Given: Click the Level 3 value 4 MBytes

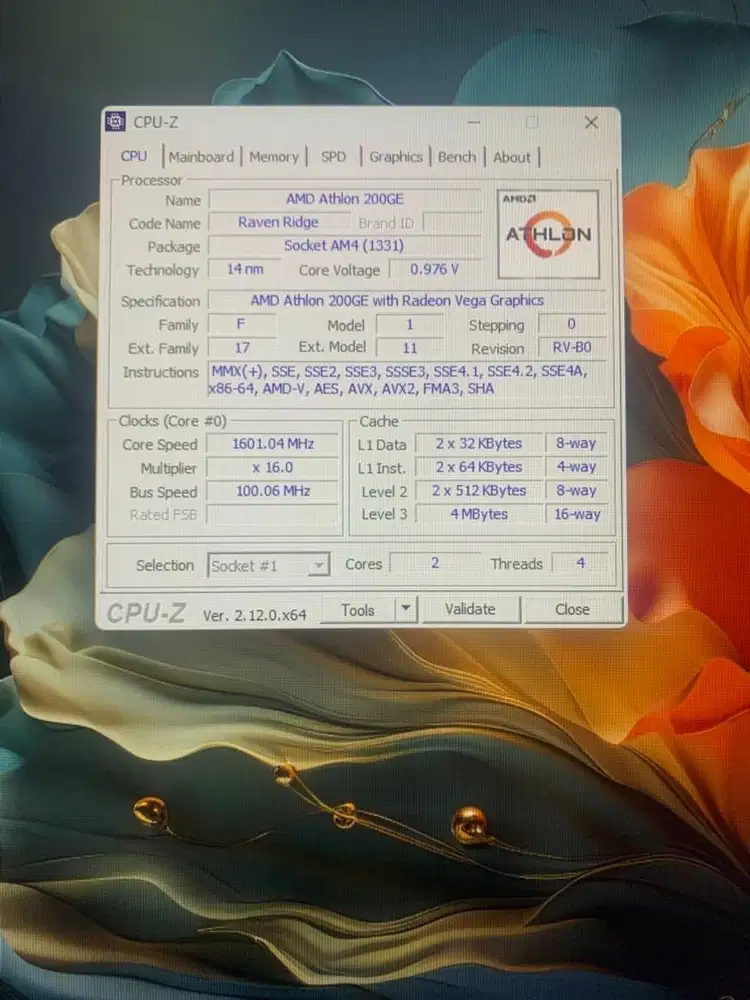Looking at the screenshot, I should (478, 514).
